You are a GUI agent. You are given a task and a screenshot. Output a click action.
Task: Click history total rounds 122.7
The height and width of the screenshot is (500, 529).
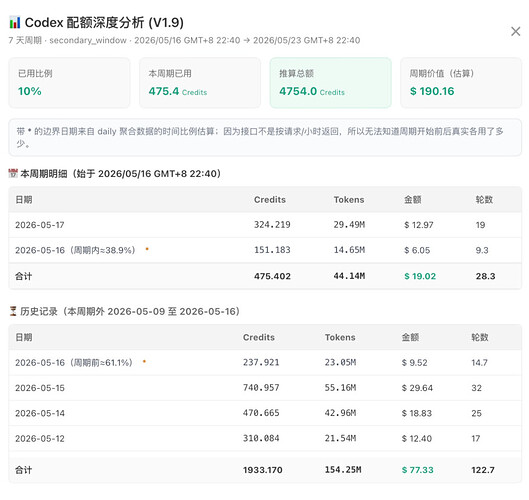483,470
